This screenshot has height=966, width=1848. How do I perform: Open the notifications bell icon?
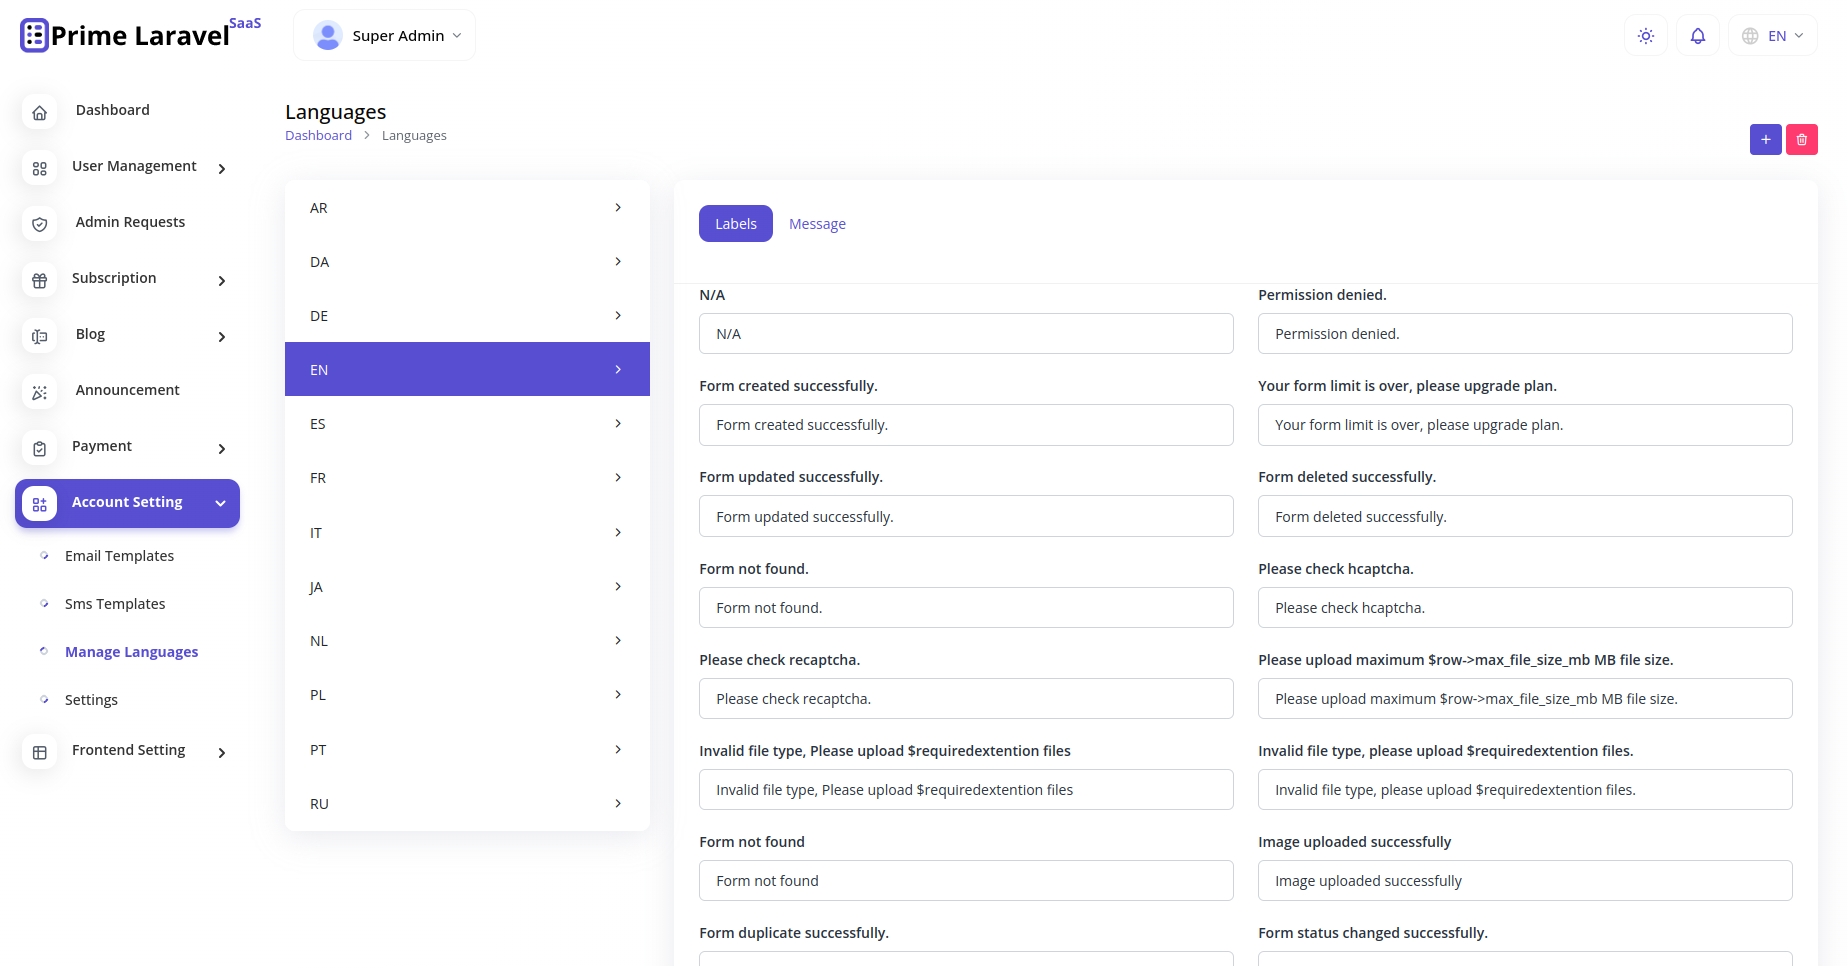(1697, 35)
